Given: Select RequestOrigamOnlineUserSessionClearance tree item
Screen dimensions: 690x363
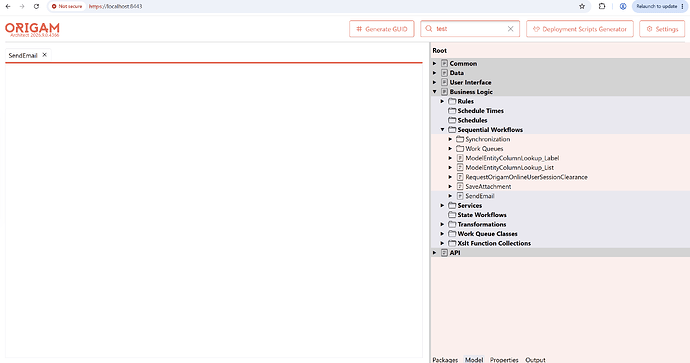Looking at the screenshot, I should [x=526, y=177].
